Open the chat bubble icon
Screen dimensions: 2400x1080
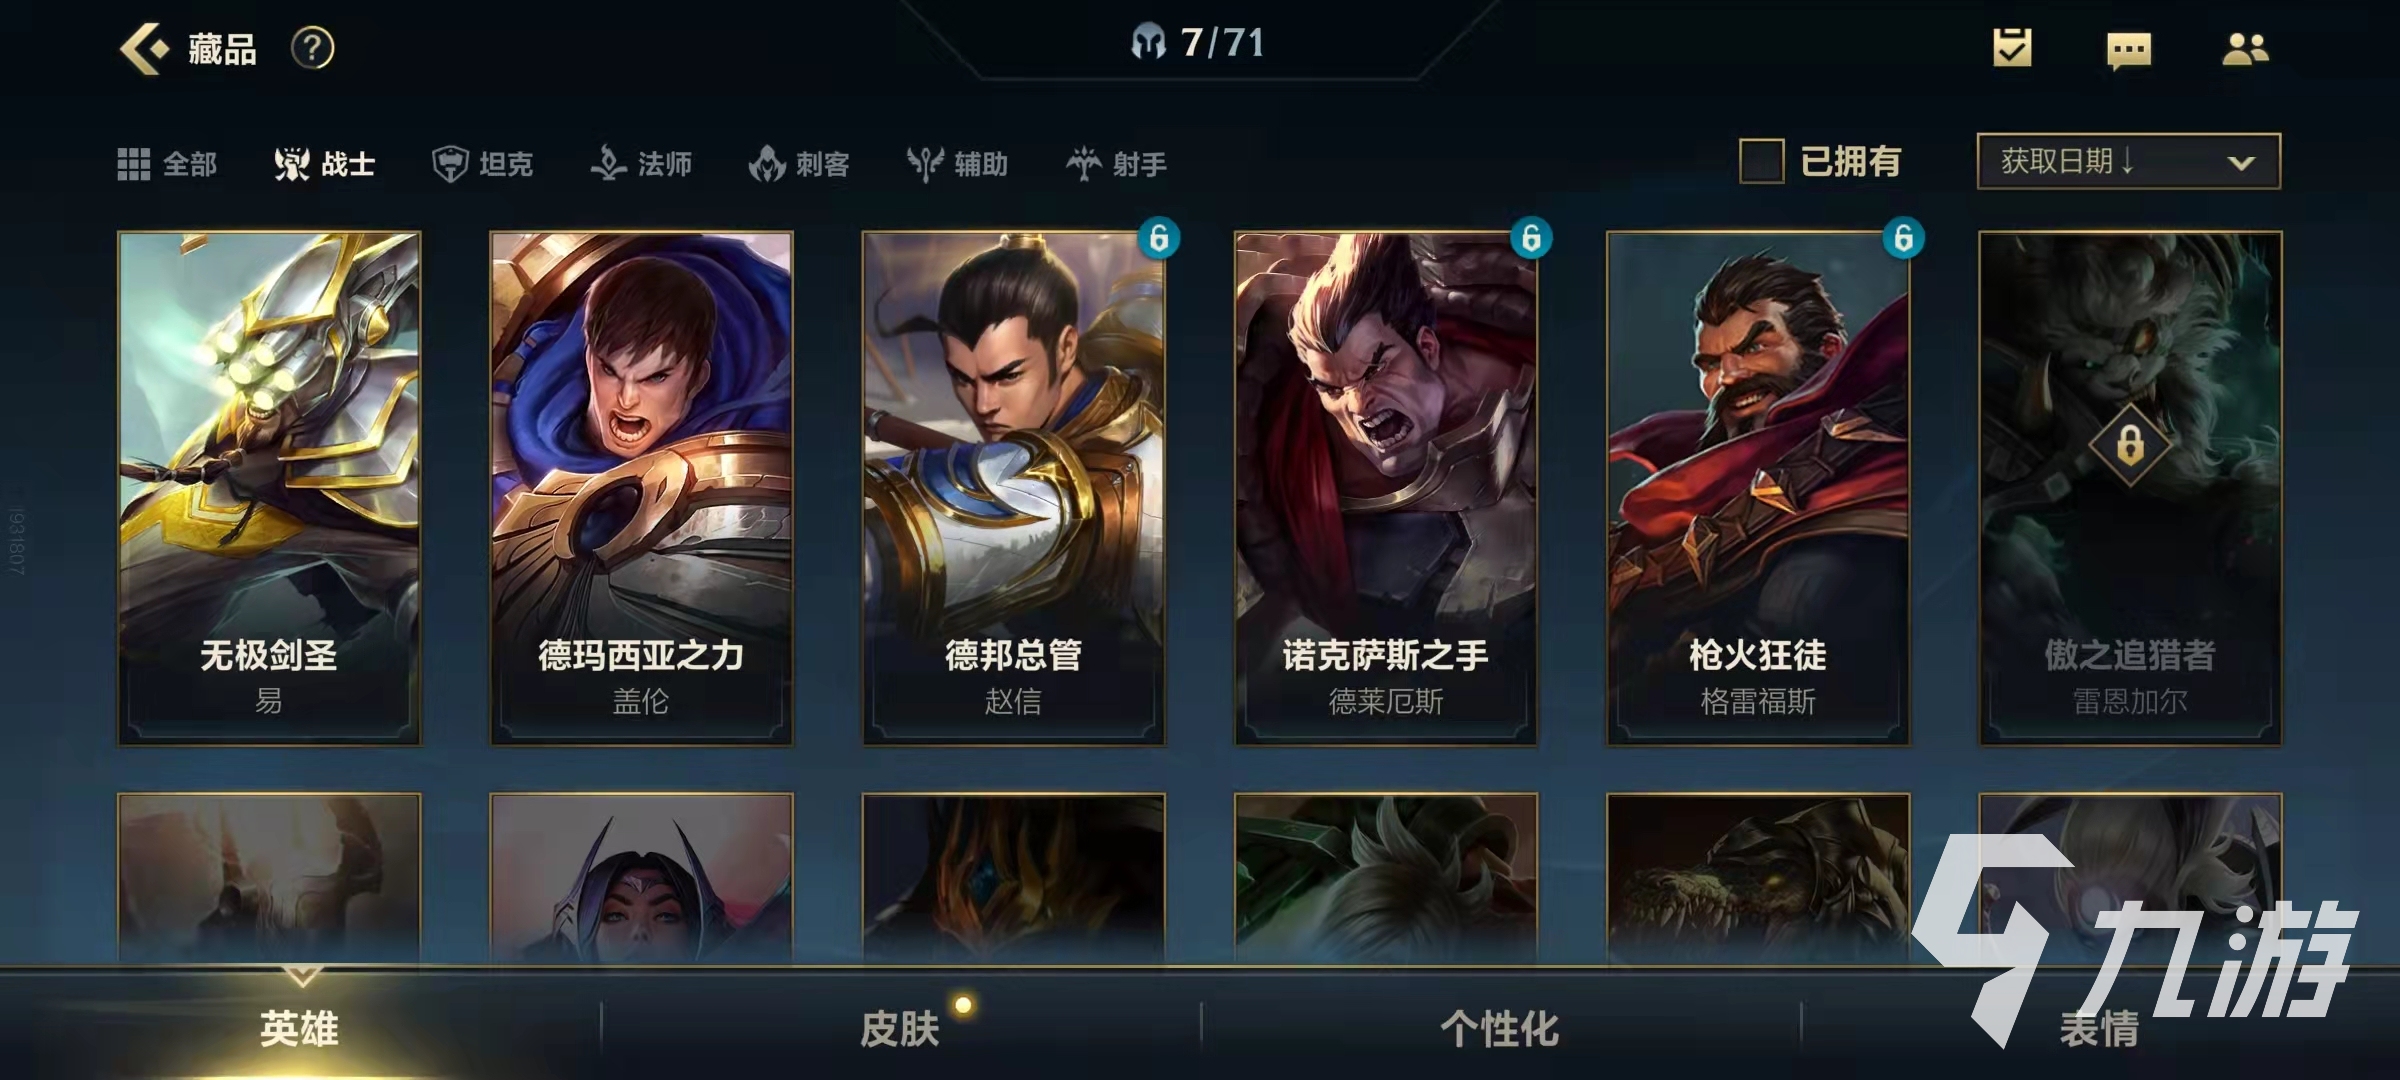[2129, 50]
